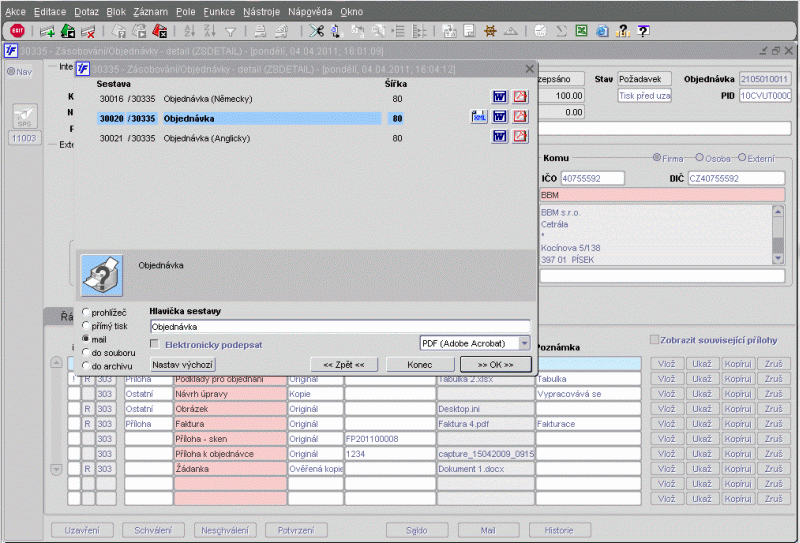Open the PDF (Adobe Acrobat) format dropdown
Screen dimensions: 800x543
point(524,343)
